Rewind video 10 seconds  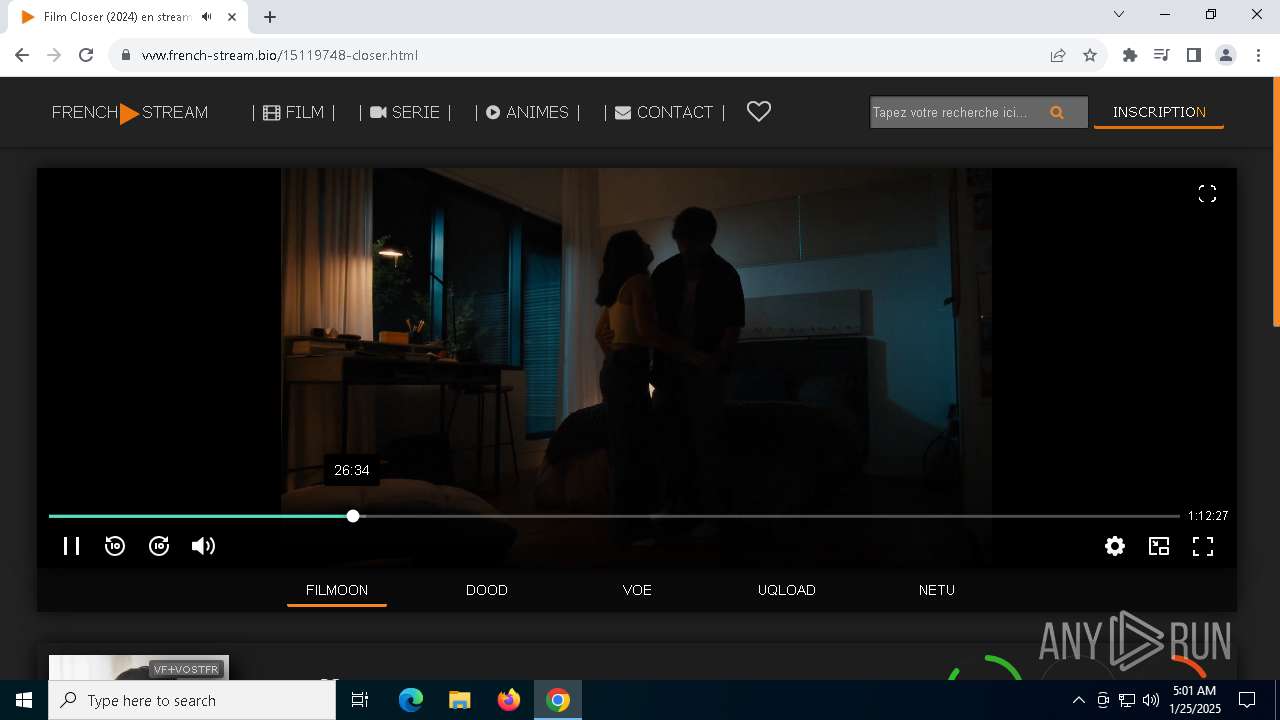tap(115, 546)
